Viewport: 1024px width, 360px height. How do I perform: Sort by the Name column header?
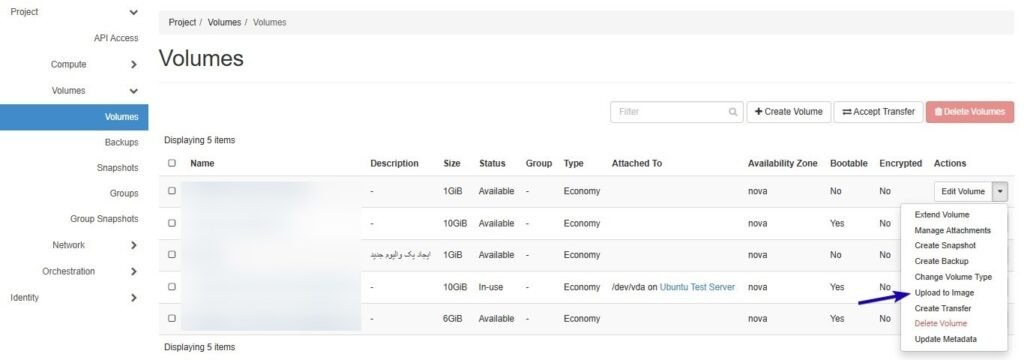[x=202, y=163]
